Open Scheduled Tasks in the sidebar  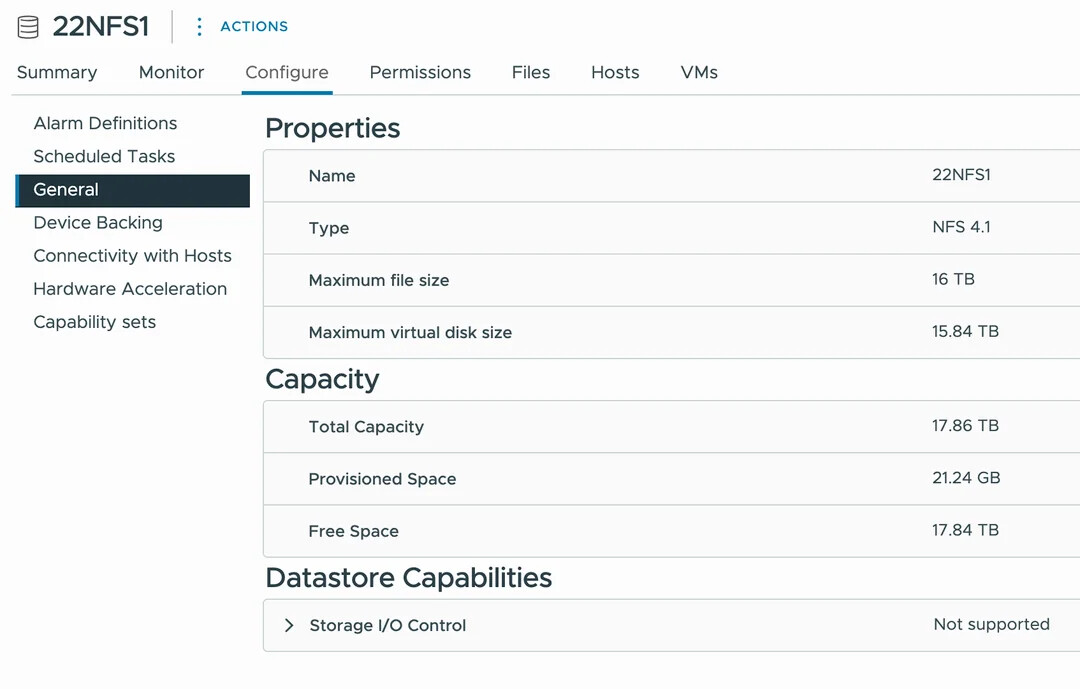(104, 157)
